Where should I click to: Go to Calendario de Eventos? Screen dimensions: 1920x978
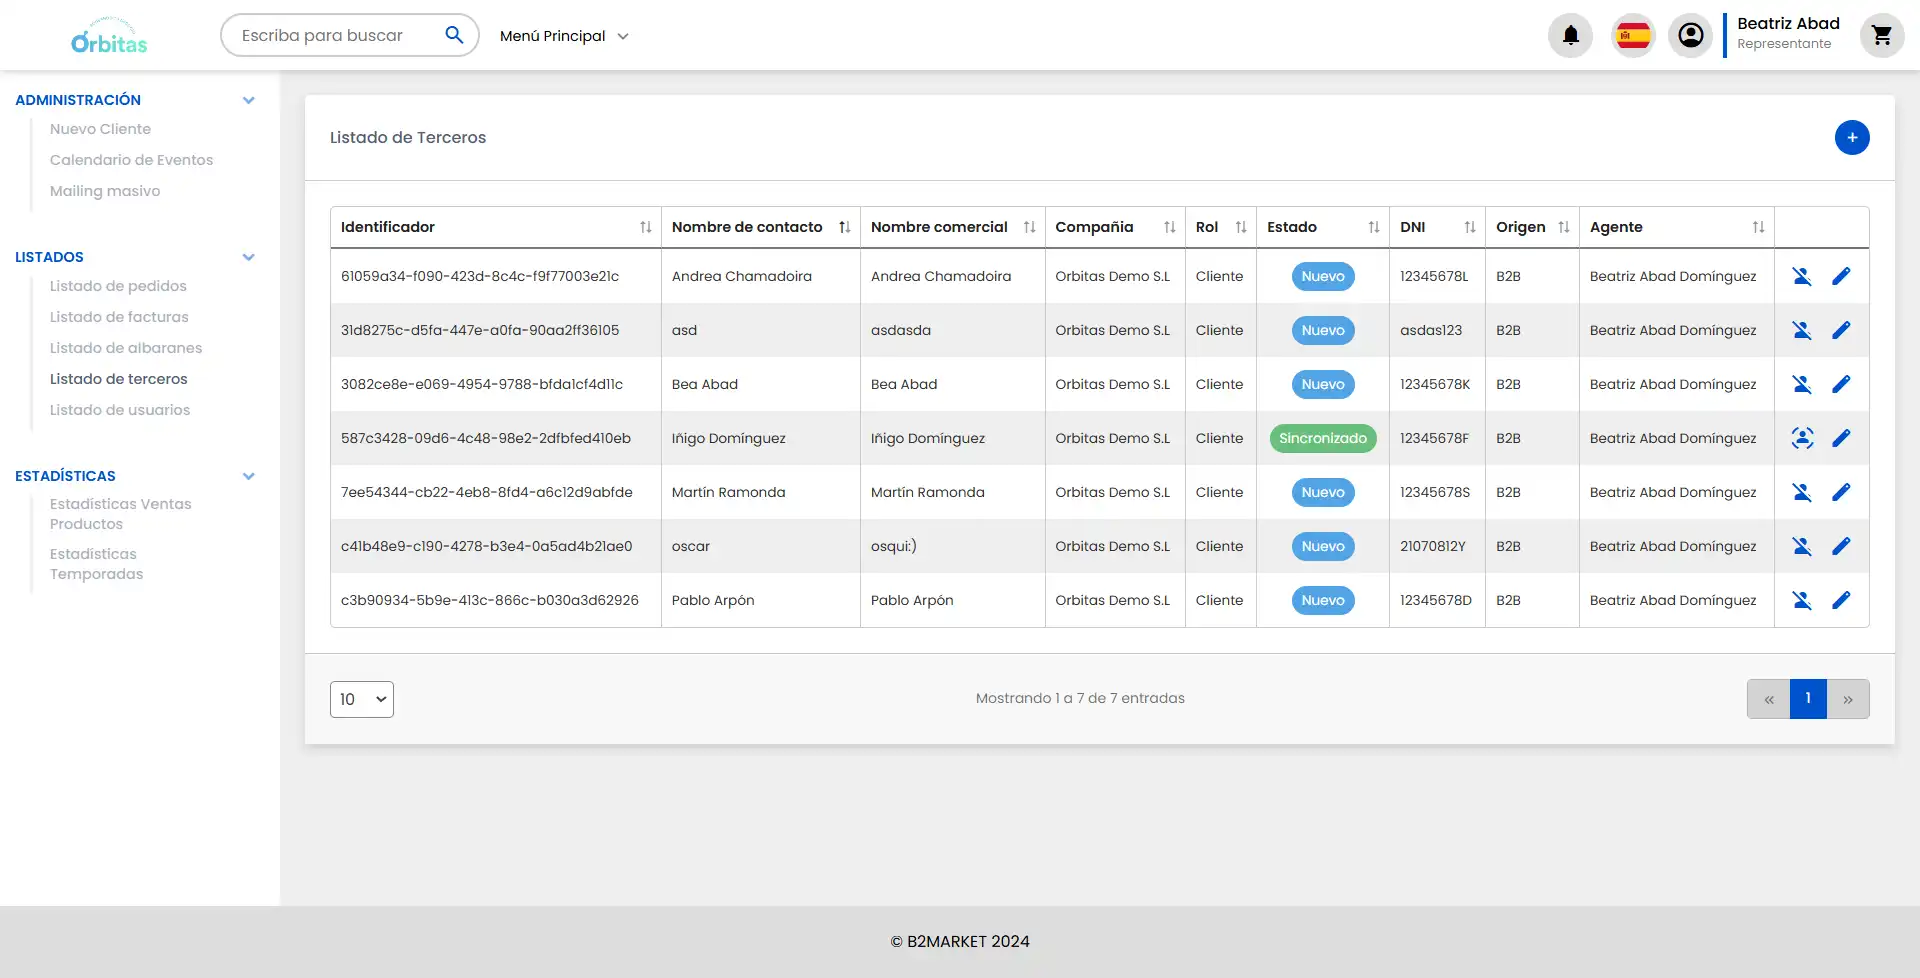coord(131,160)
